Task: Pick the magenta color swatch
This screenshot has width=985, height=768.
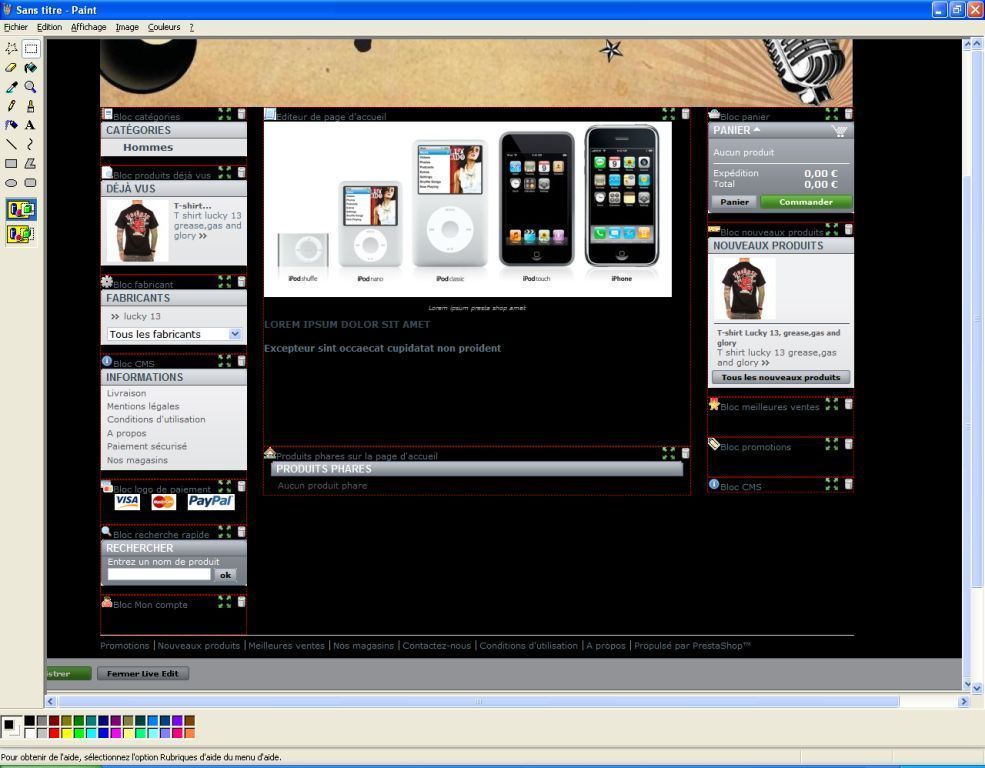Action: click(x=116, y=733)
